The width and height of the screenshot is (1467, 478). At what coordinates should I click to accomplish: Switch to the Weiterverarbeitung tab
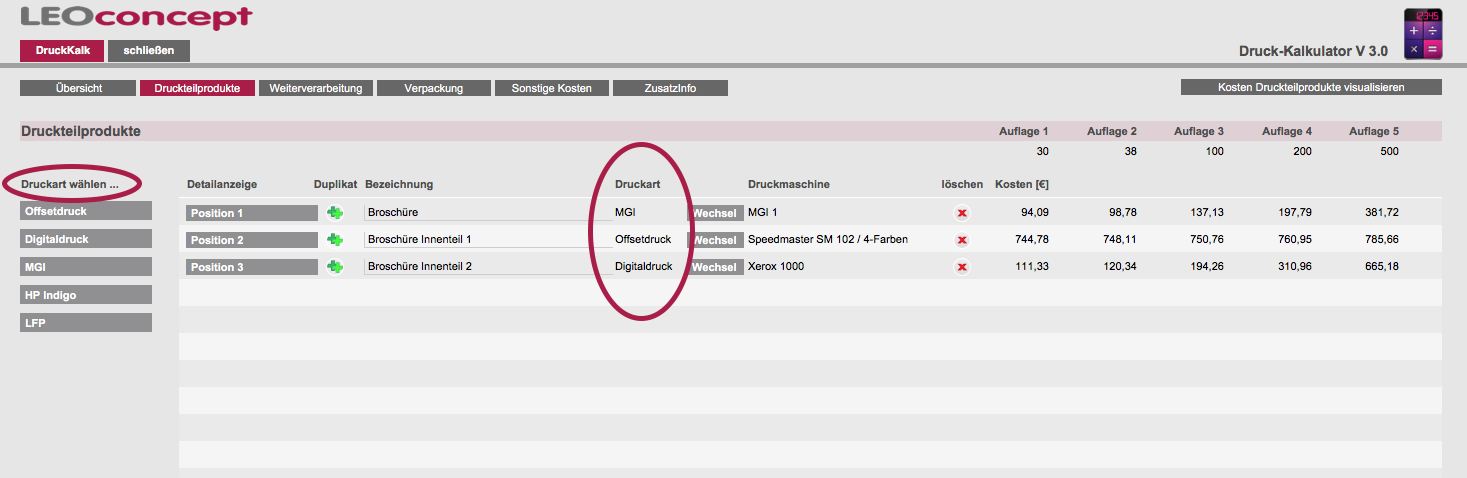315,88
